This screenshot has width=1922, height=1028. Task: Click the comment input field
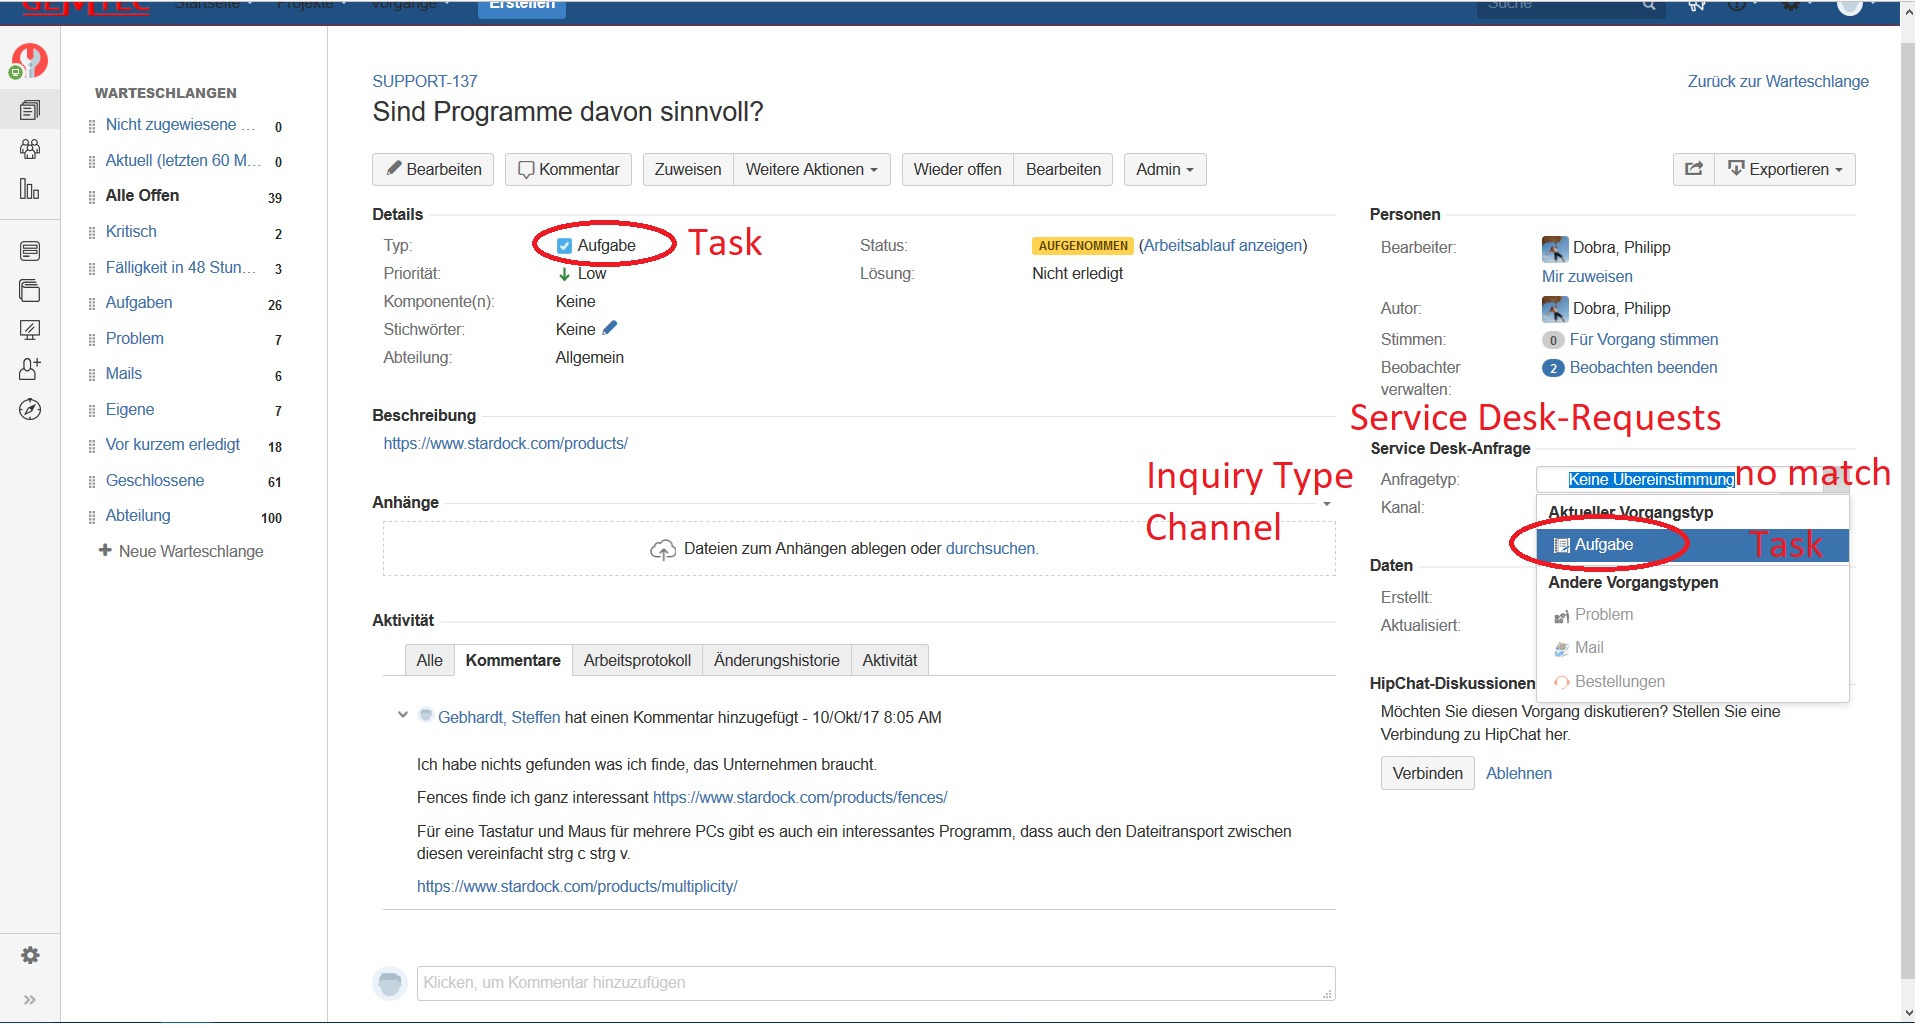[x=876, y=983]
